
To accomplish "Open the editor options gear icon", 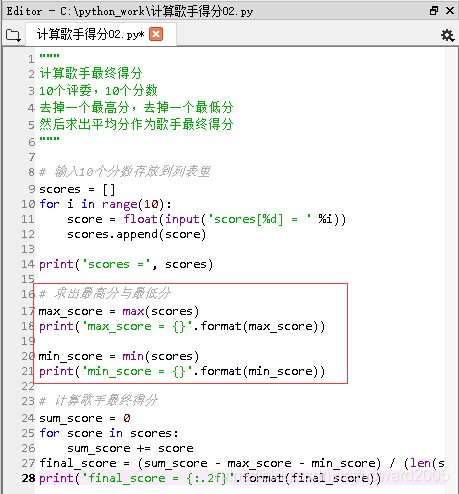I will click(448, 35).
